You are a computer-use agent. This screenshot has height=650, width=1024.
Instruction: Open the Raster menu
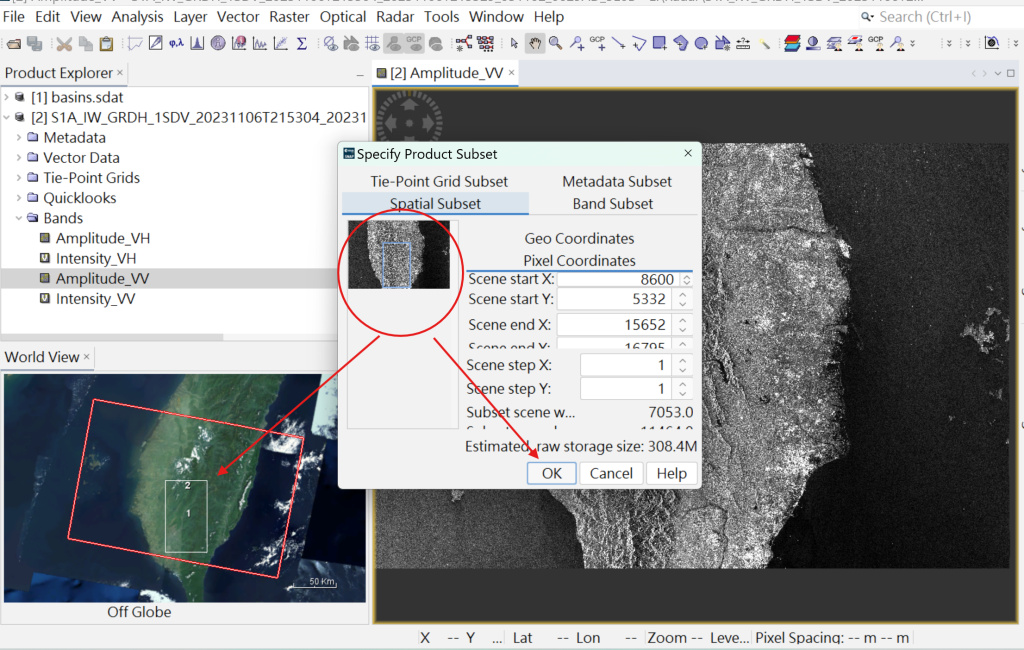point(289,17)
